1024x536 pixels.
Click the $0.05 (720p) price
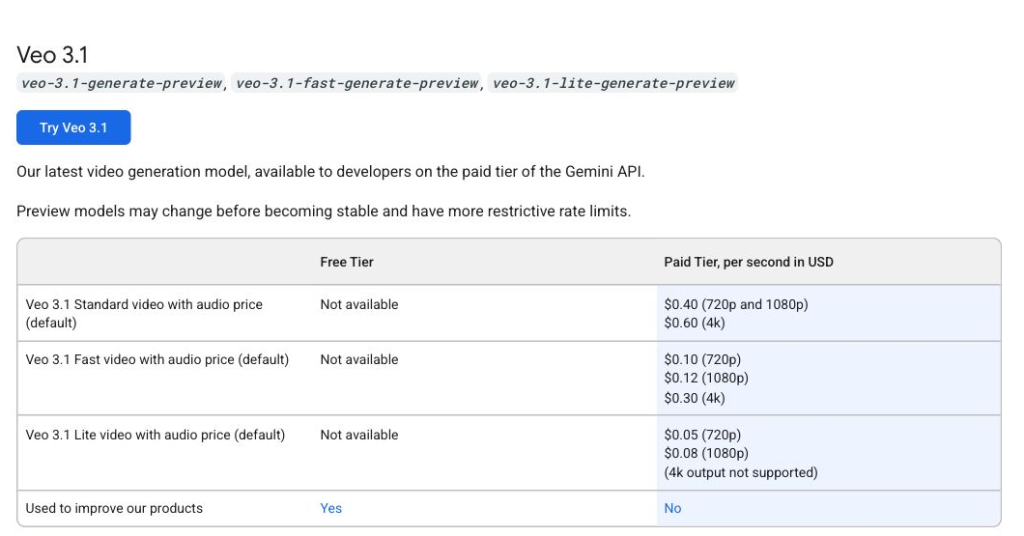coord(702,435)
